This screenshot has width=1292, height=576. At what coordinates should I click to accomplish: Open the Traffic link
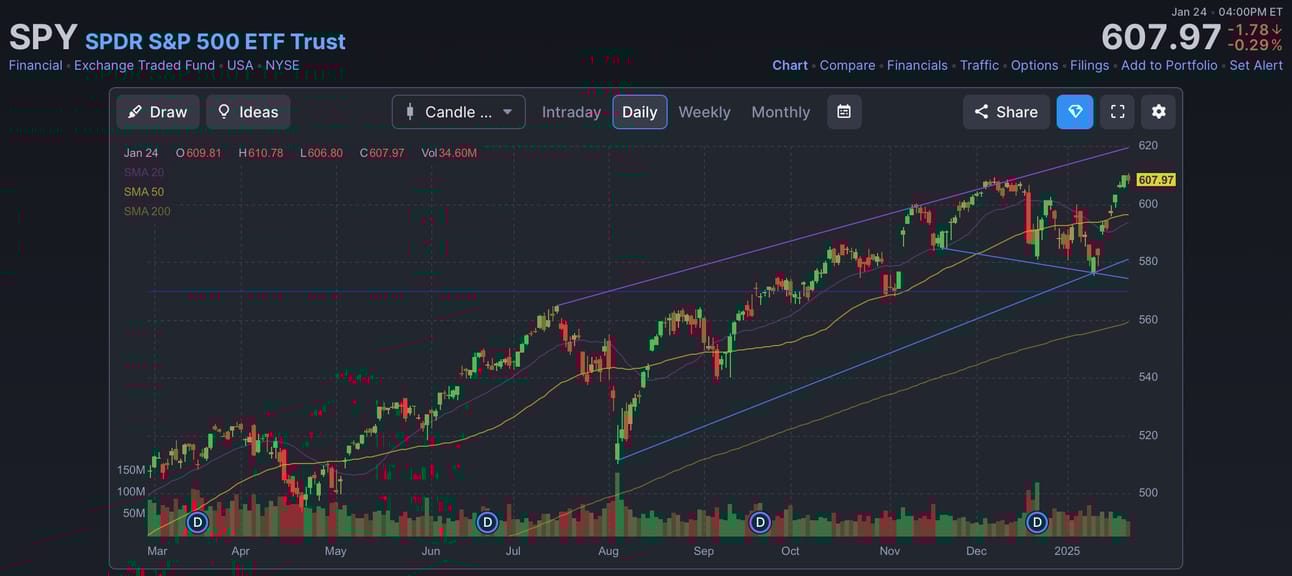tap(979, 65)
